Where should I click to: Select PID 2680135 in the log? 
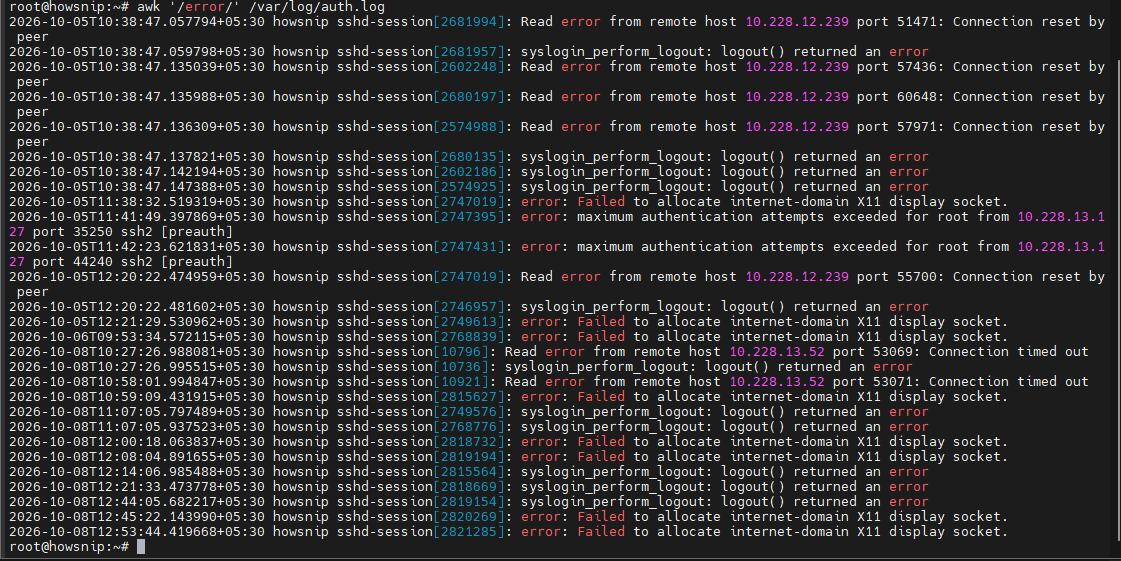coord(469,157)
